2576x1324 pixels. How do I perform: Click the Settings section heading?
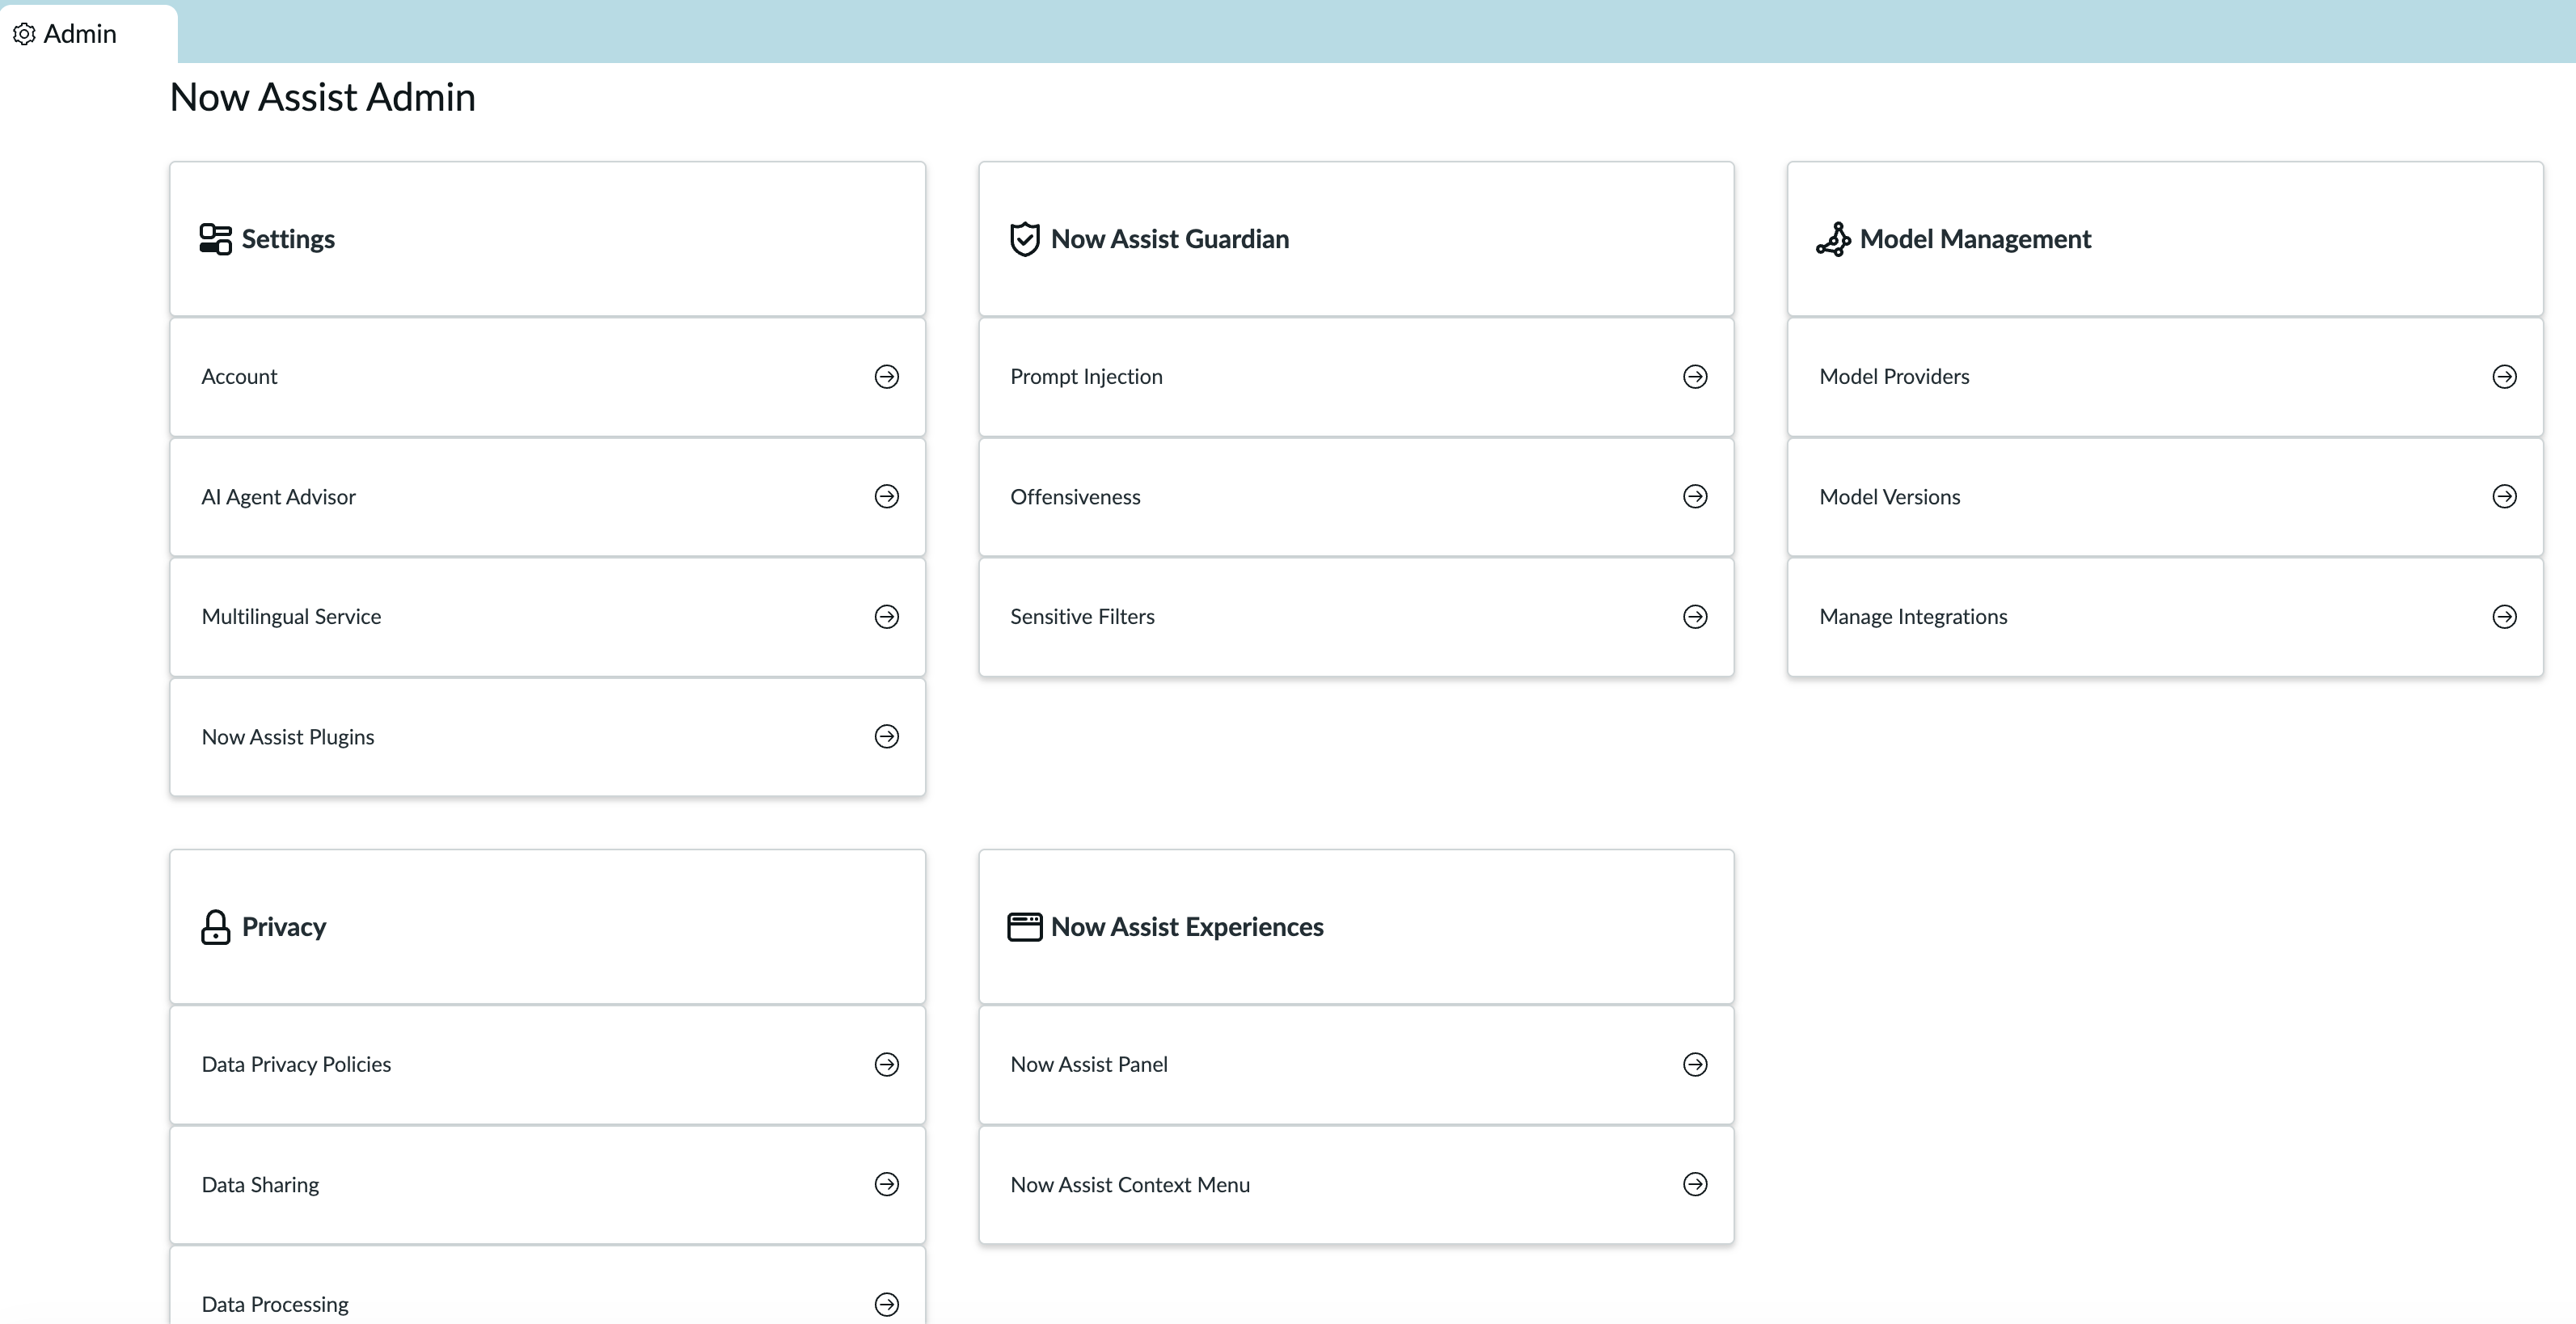pyautogui.click(x=288, y=239)
